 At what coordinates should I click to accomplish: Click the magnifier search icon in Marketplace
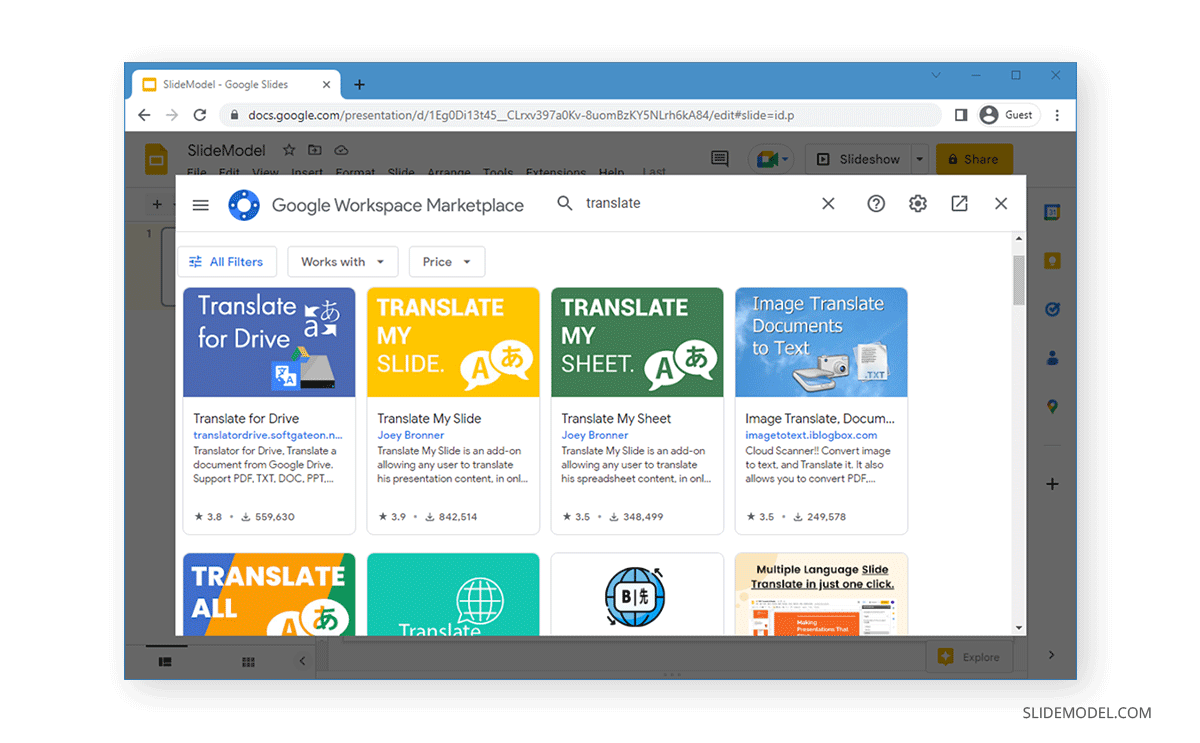[x=565, y=203]
